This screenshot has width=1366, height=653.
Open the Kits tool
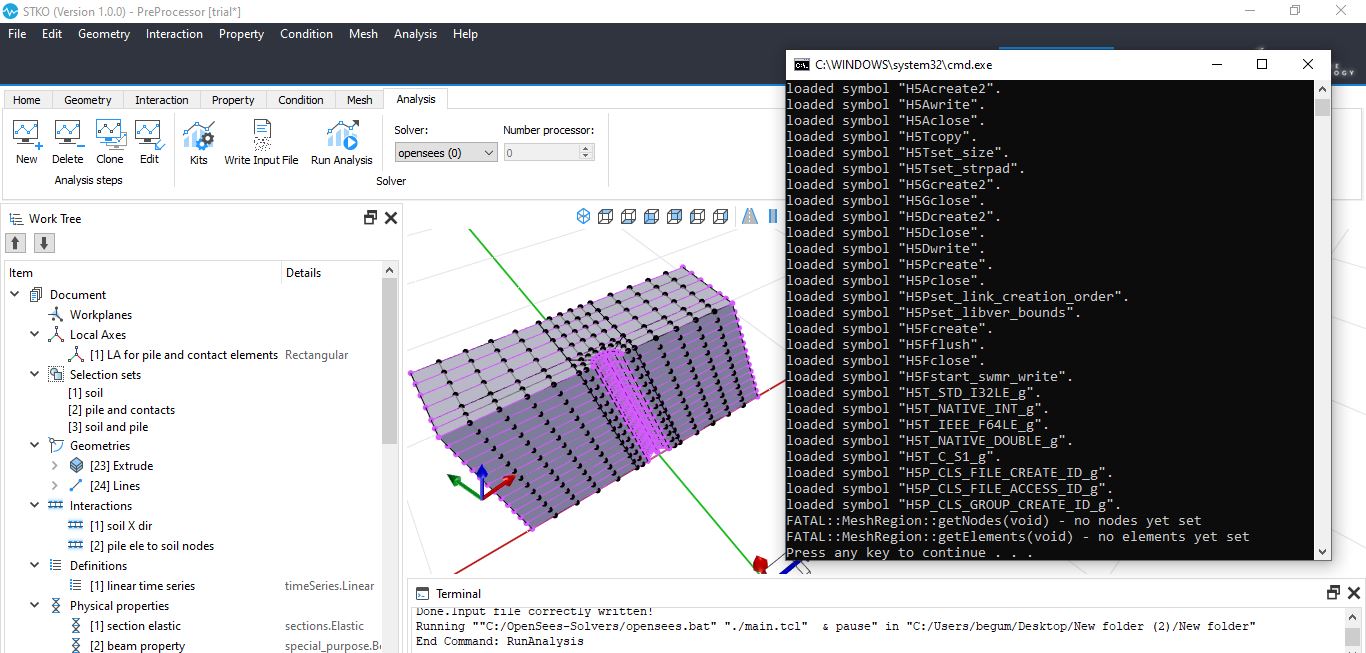pos(199,135)
